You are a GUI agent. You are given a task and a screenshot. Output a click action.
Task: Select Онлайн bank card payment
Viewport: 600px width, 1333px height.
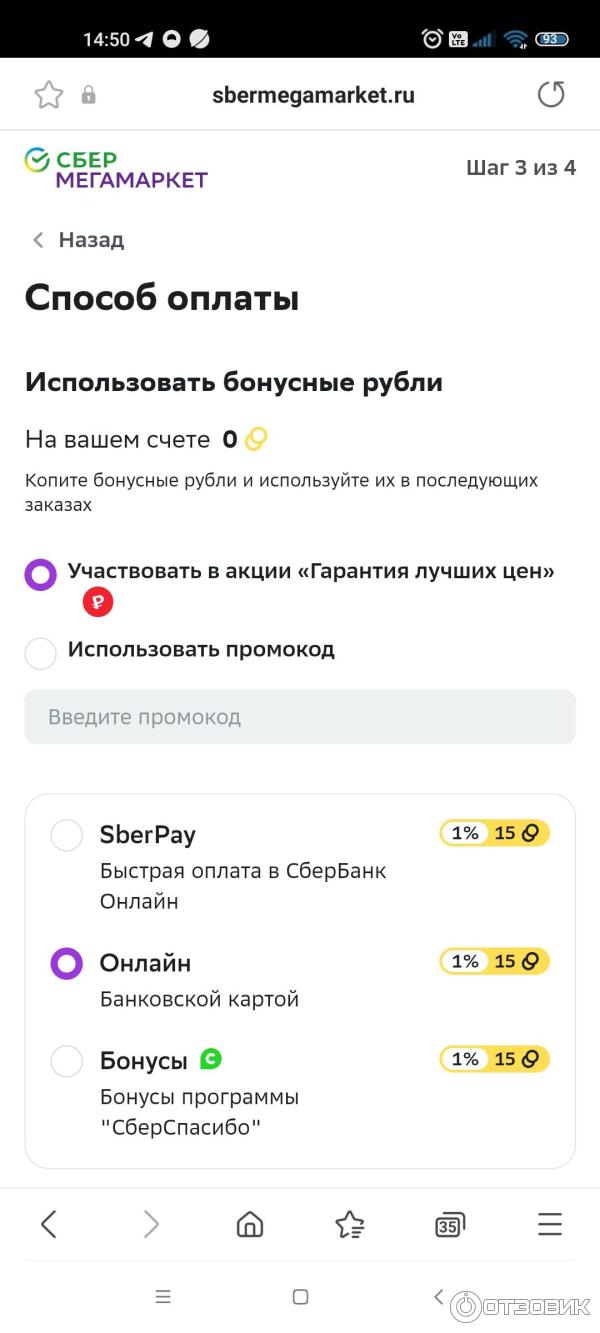67,964
